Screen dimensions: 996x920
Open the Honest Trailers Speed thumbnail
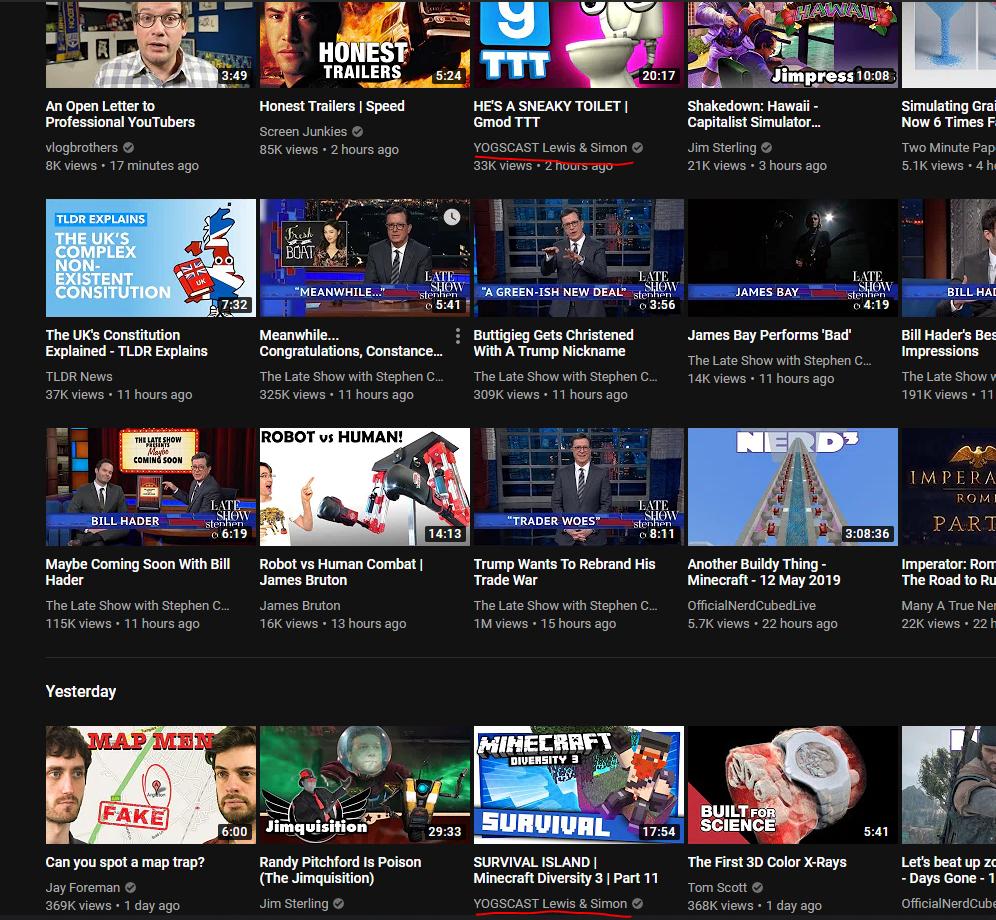tap(365, 44)
